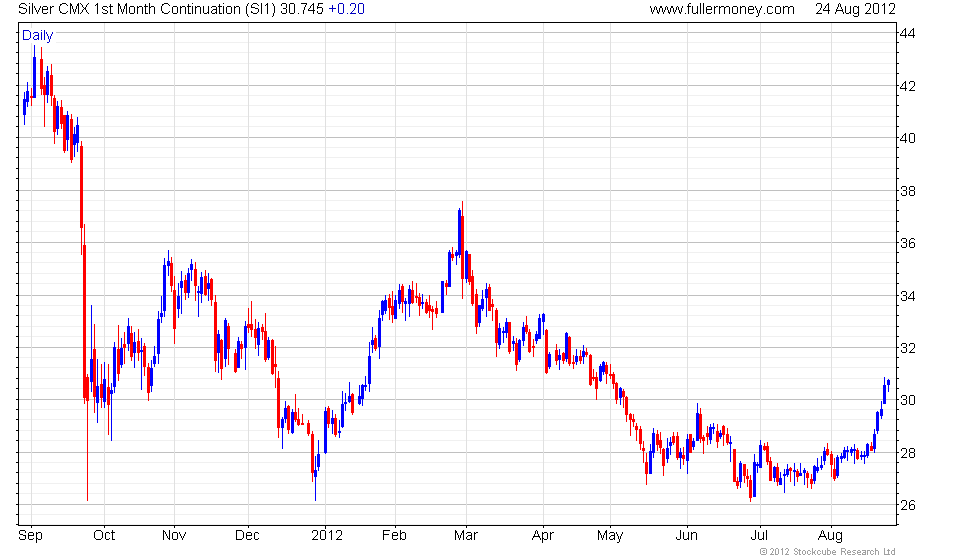Click the 'Dec' month axis label
The image size is (980, 560).
(x=247, y=535)
